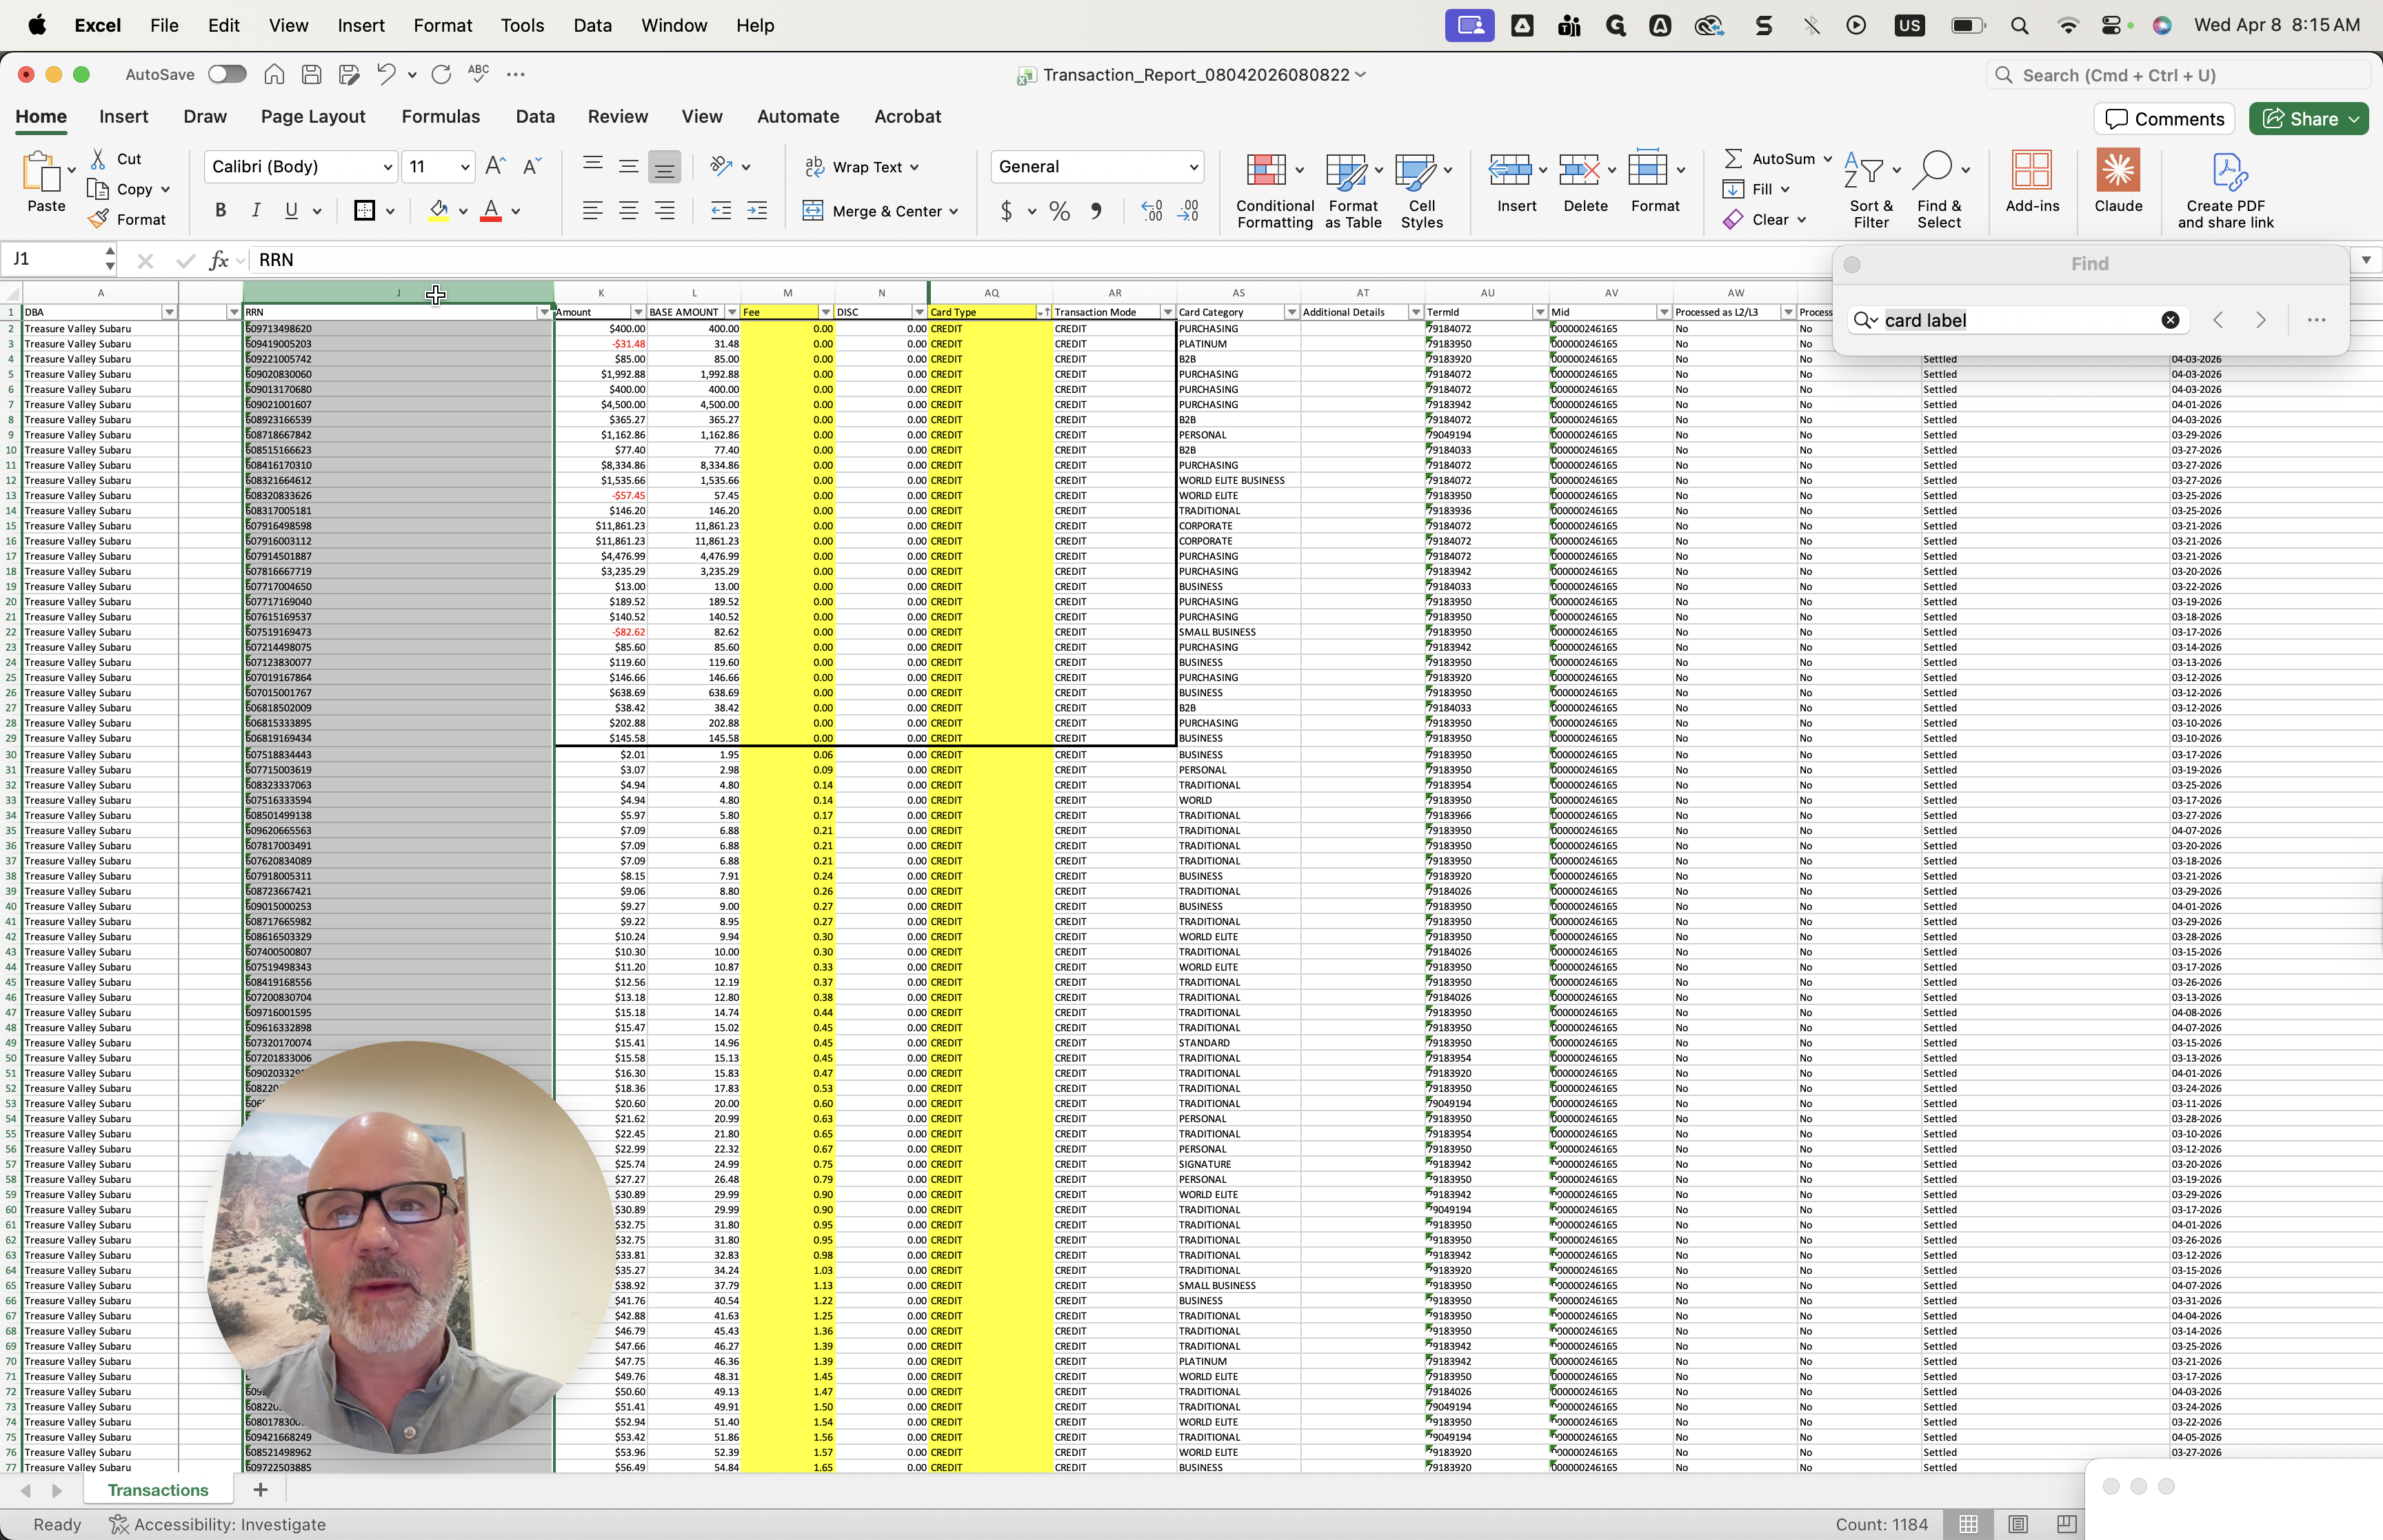Open the General number format dropdown
Image resolution: width=2383 pixels, height=1540 pixels.
click(x=1193, y=167)
